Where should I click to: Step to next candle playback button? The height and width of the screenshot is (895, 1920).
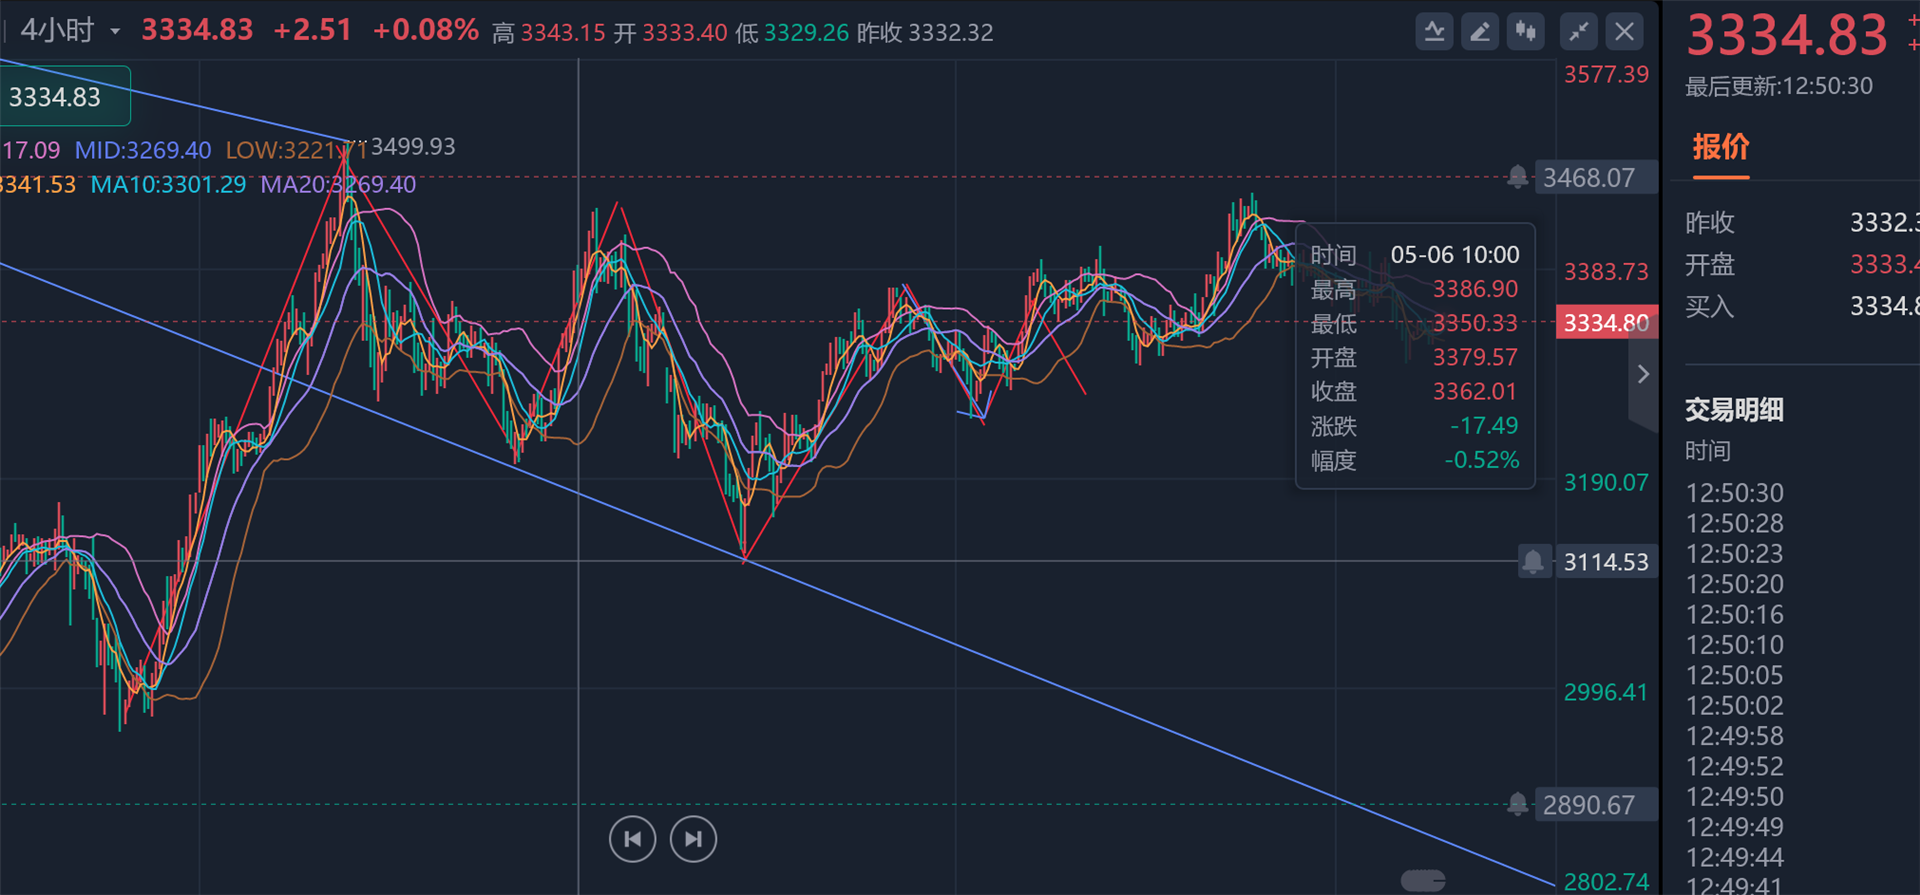693,839
